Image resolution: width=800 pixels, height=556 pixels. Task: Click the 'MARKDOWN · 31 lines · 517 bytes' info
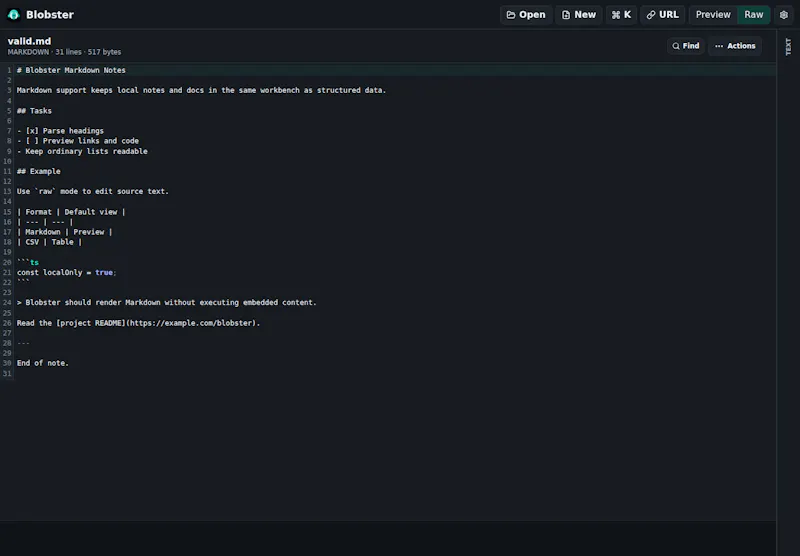click(x=64, y=52)
